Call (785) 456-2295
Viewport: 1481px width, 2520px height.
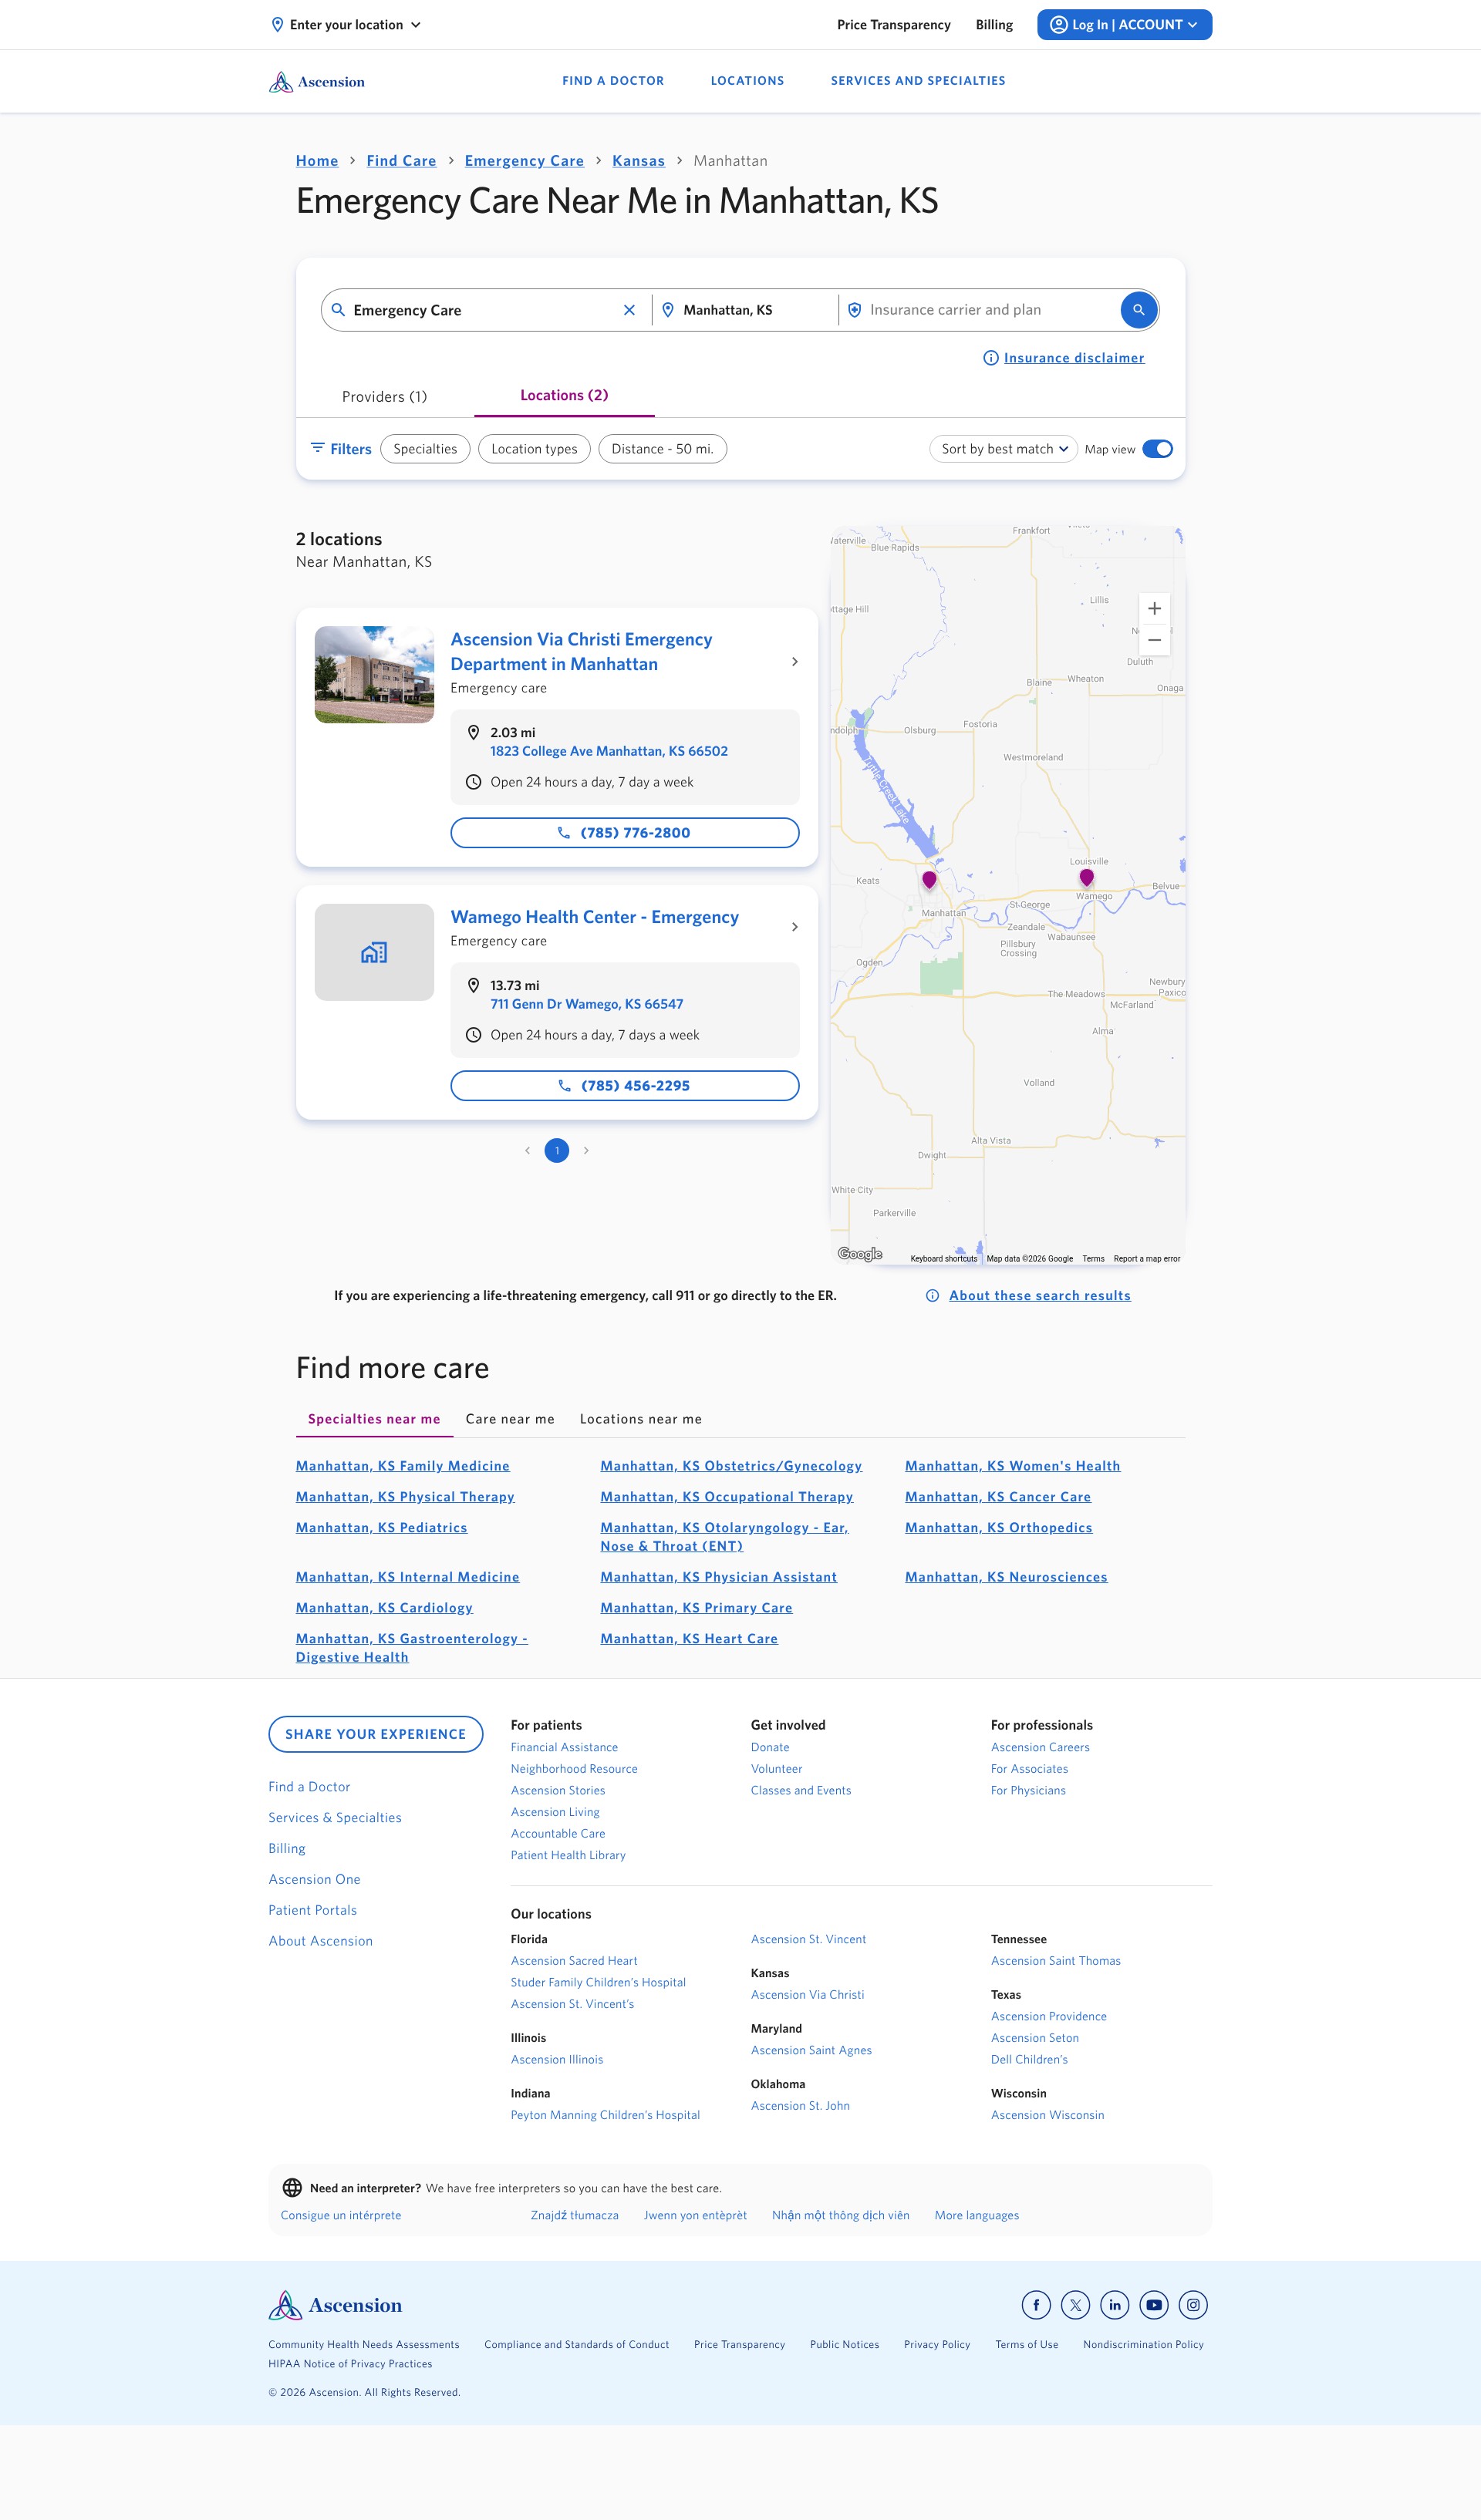(x=625, y=1086)
